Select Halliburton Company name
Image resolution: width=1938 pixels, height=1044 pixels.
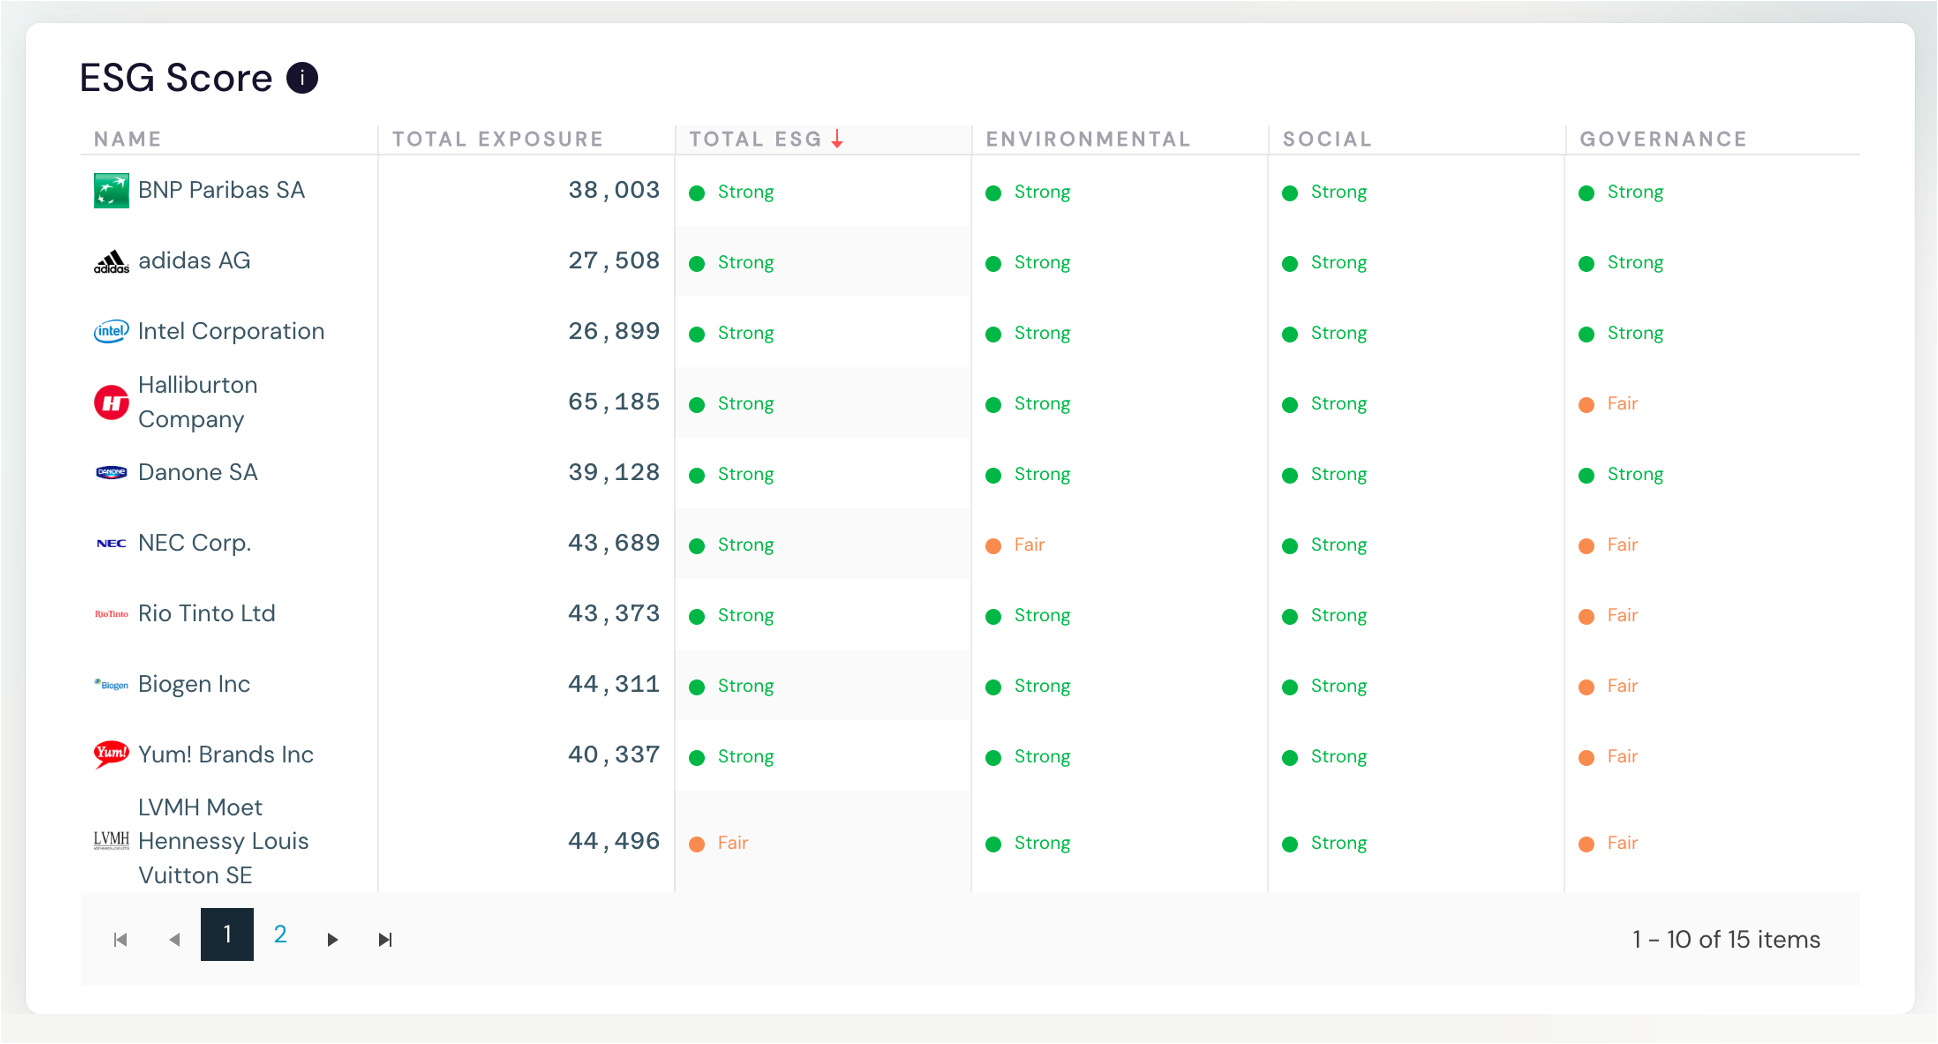[x=198, y=402]
